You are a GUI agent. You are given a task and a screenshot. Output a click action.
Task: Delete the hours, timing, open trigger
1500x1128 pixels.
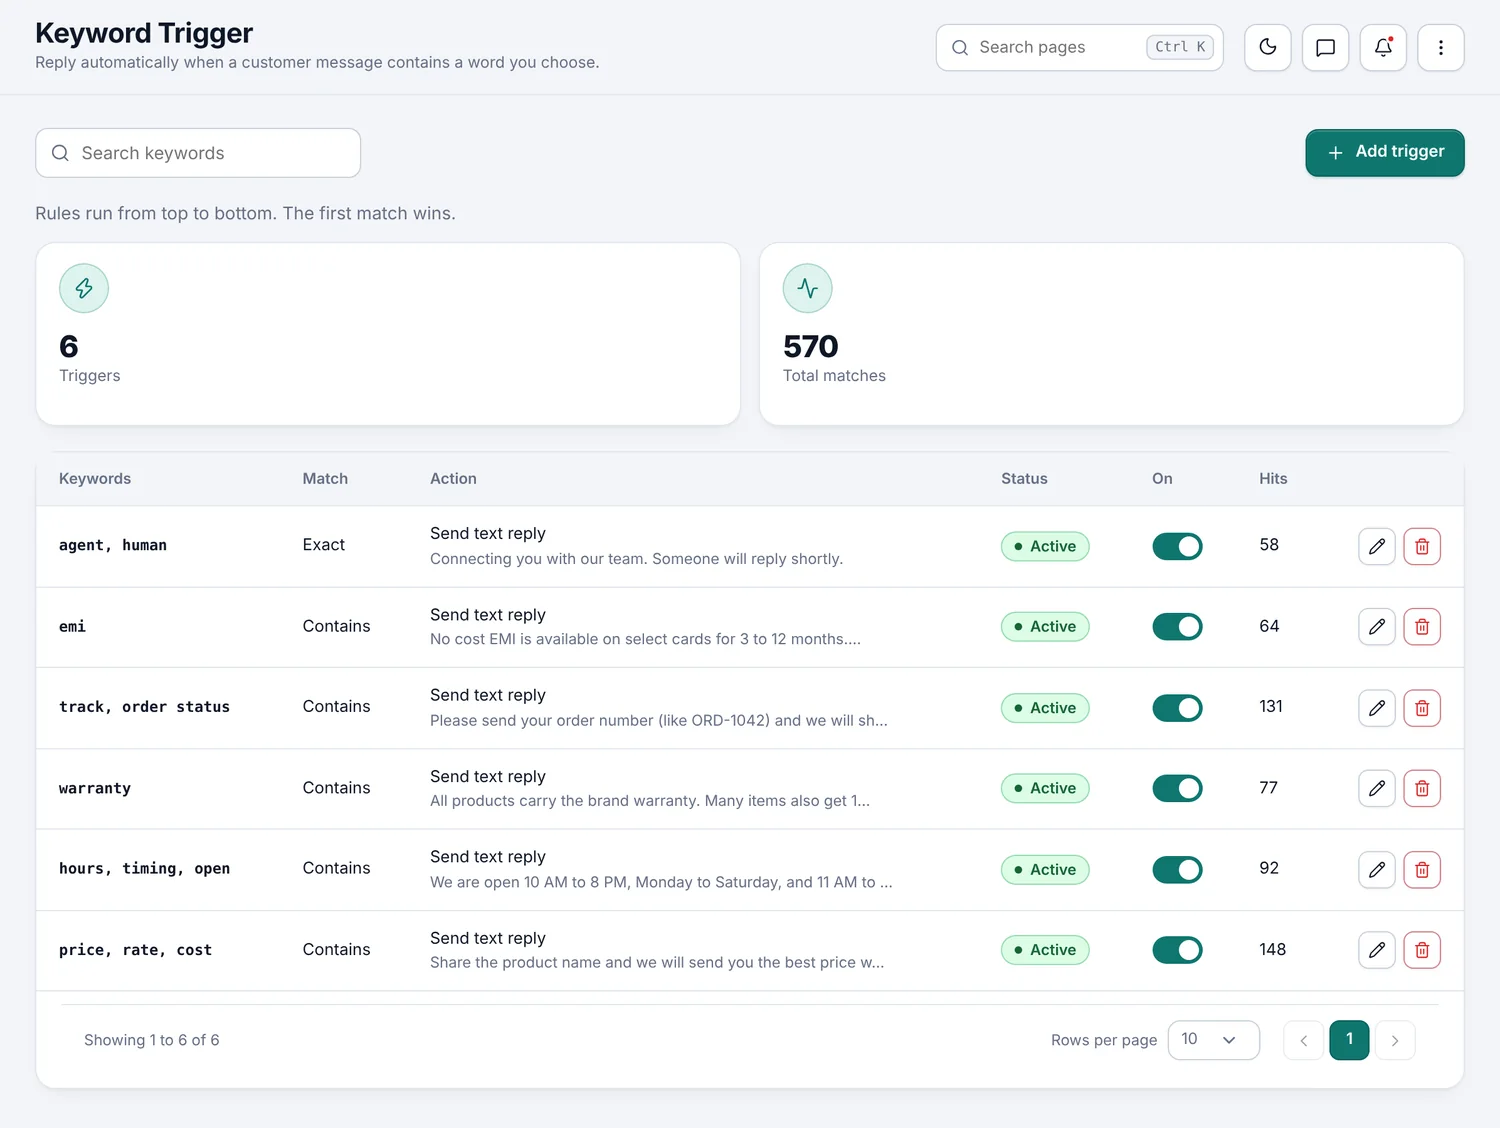coord(1422,869)
